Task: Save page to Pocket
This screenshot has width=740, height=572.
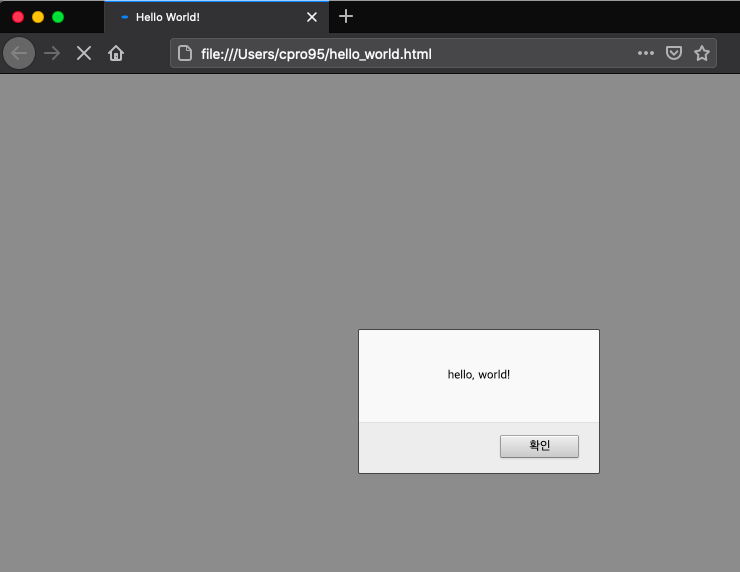Action: click(x=673, y=53)
